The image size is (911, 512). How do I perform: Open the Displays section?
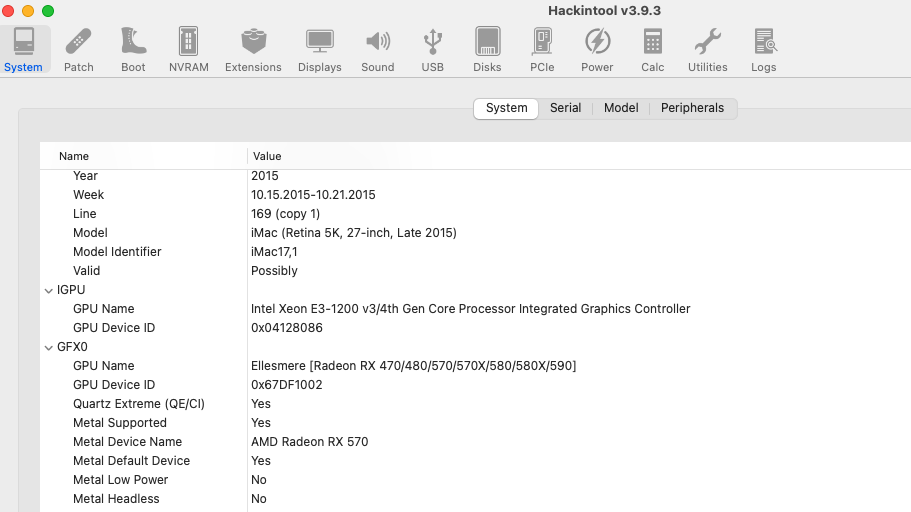click(320, 49)
